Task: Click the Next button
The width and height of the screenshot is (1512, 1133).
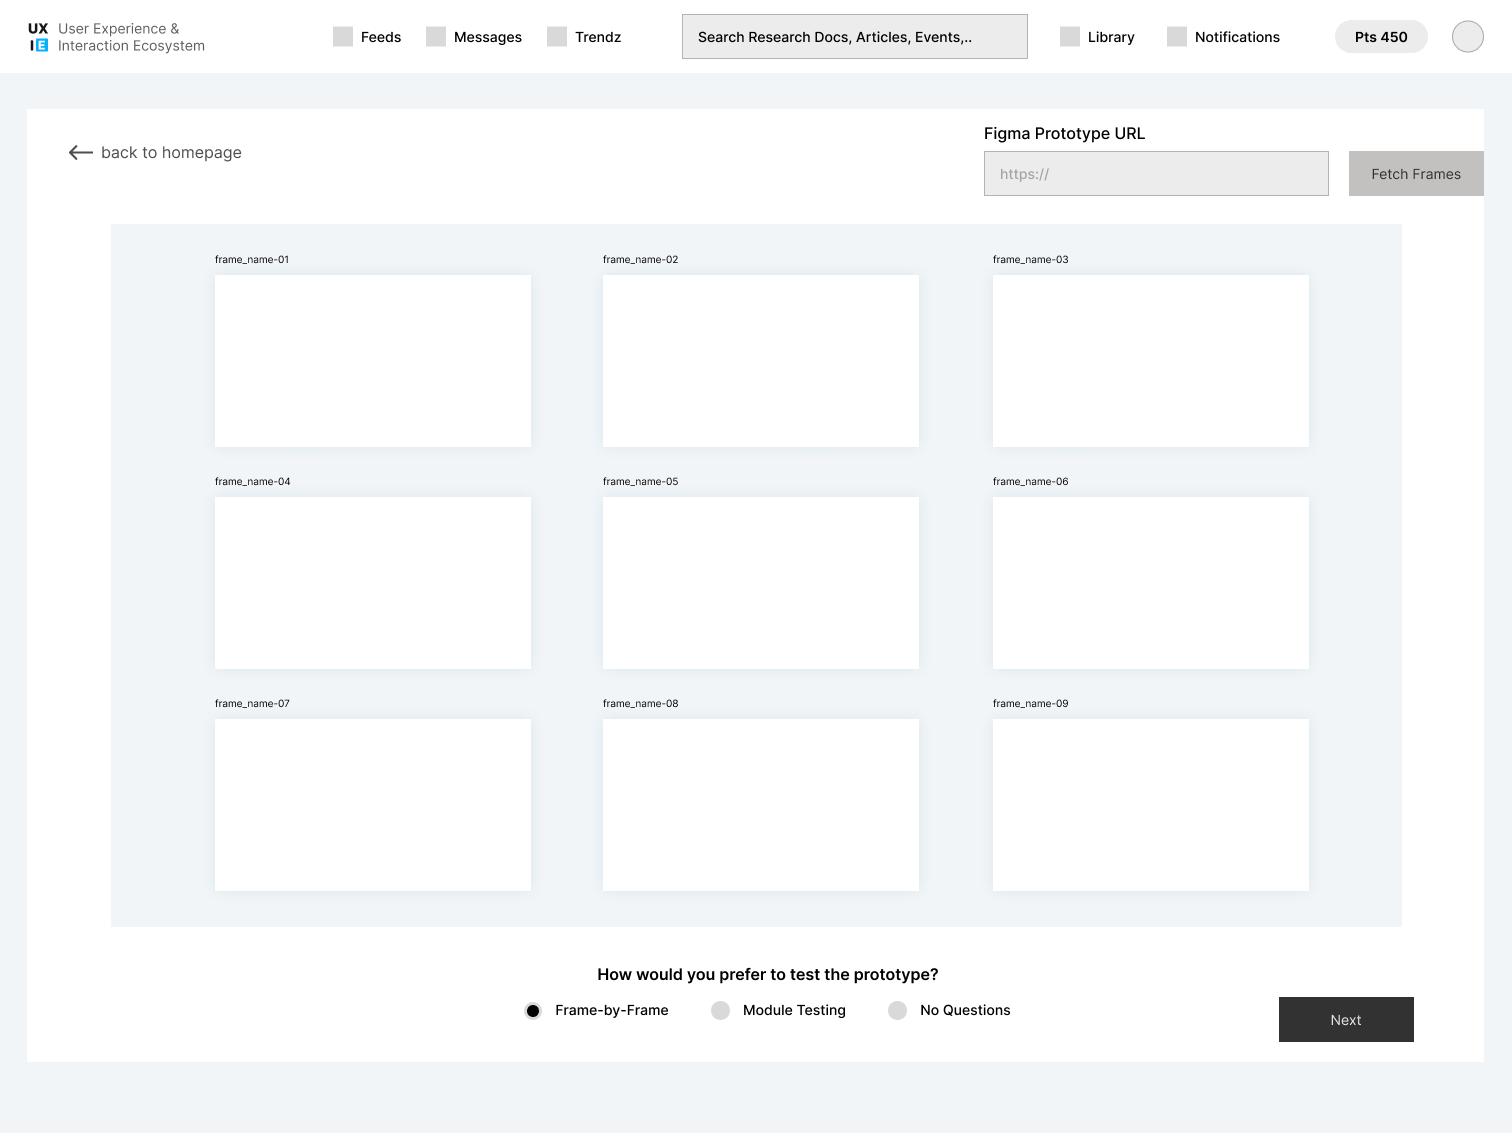Action: [1346, 1020]
